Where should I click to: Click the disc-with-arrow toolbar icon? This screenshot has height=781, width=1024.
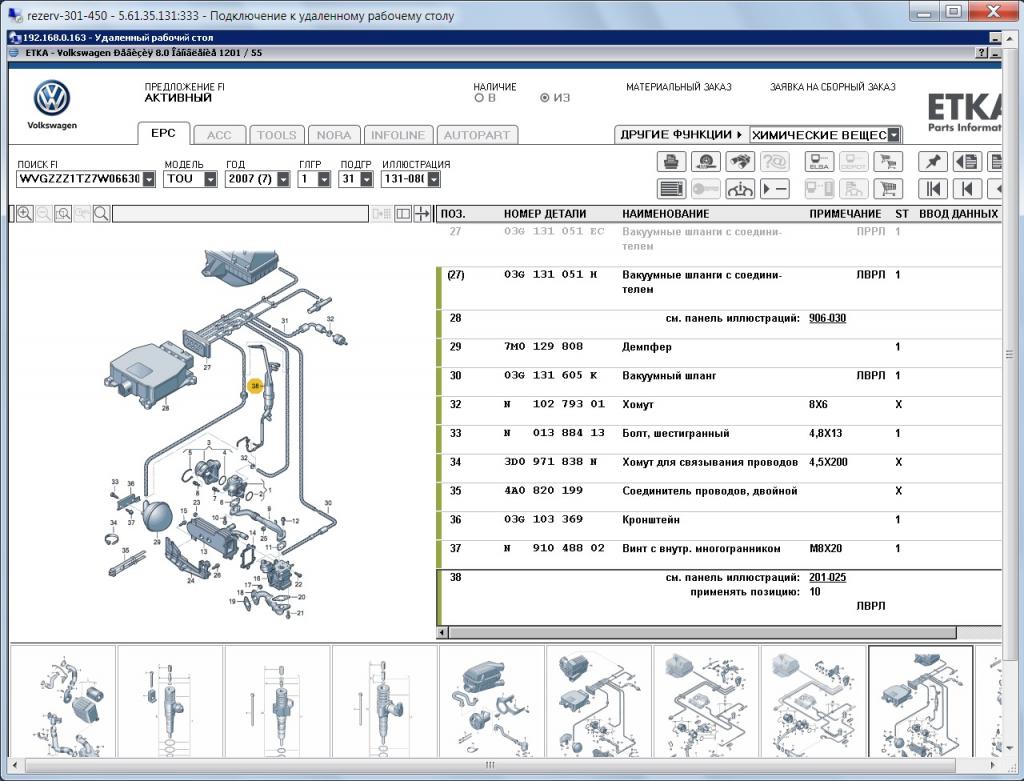[705, 161]
